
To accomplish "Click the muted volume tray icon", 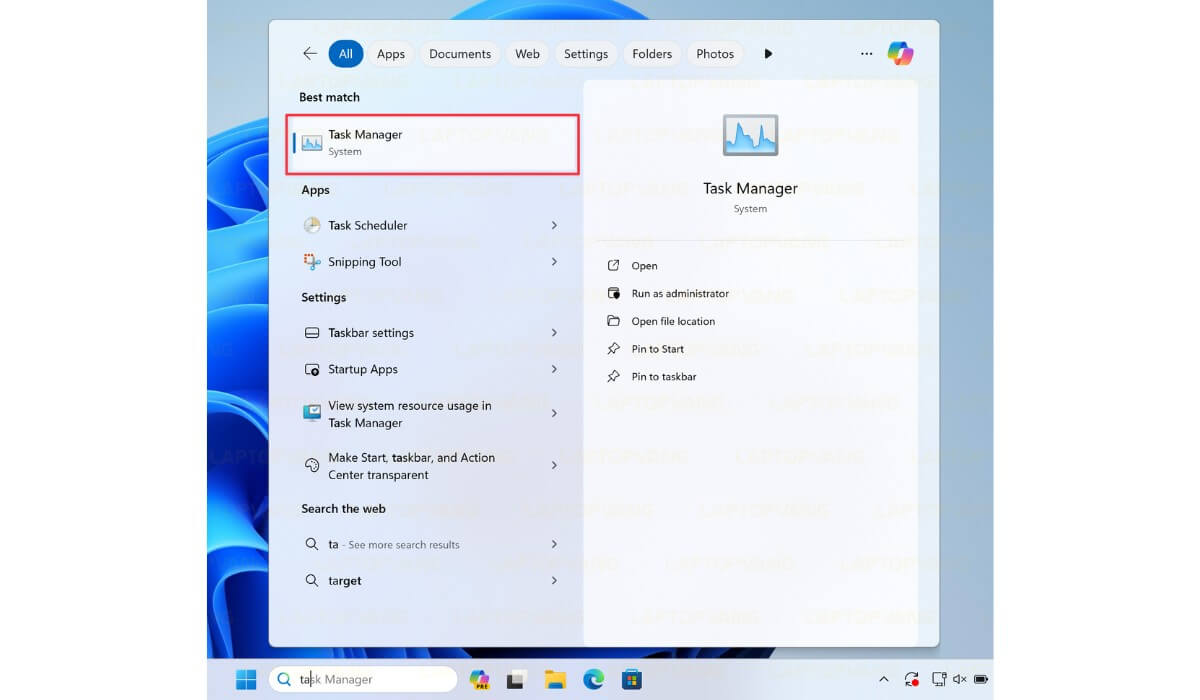I will tap(960, 680).
